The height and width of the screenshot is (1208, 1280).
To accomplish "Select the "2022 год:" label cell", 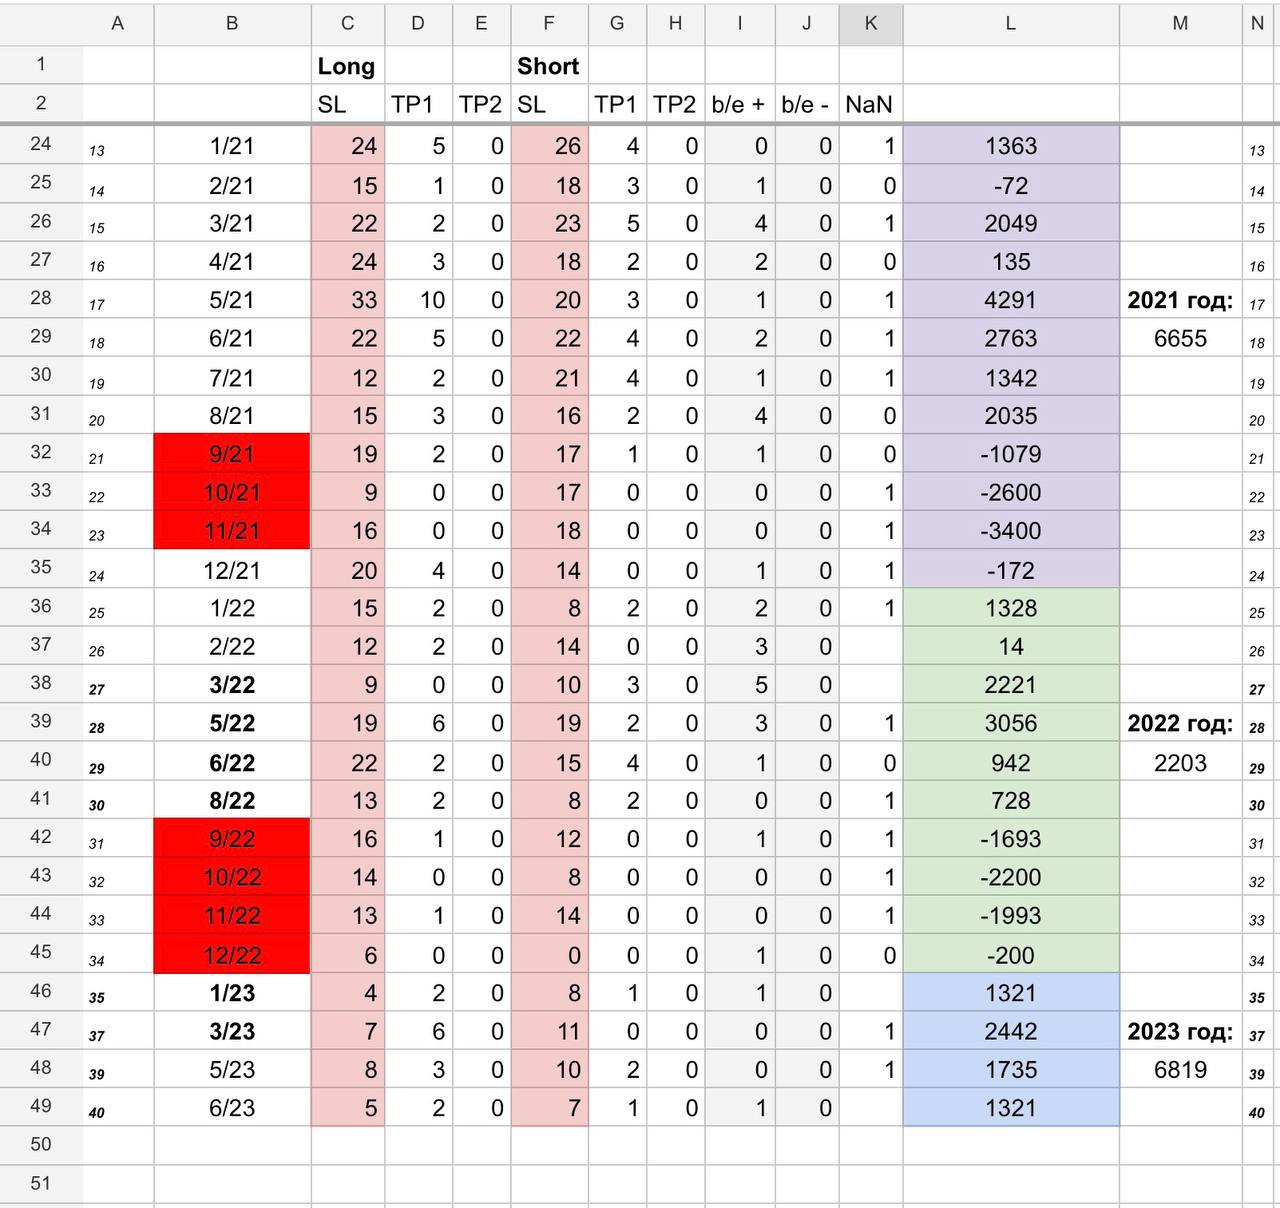I will tap(1180, 723).
